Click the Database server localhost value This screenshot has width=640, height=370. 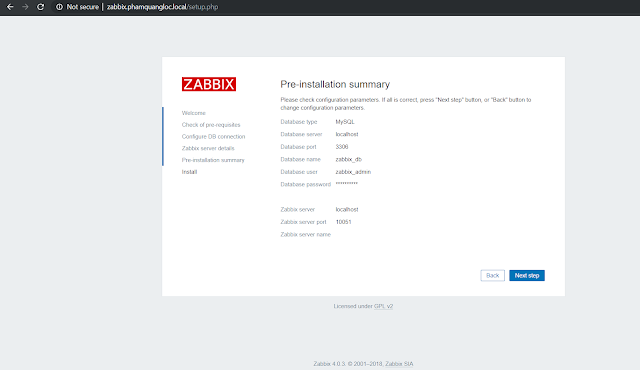pyautogui.click(x=347, y=134)
